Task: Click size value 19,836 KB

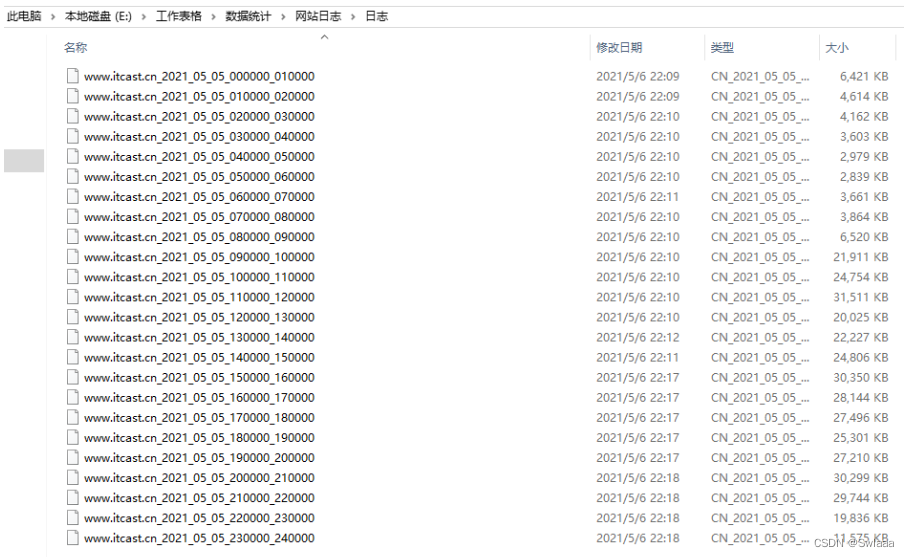Action: (861, 518)
